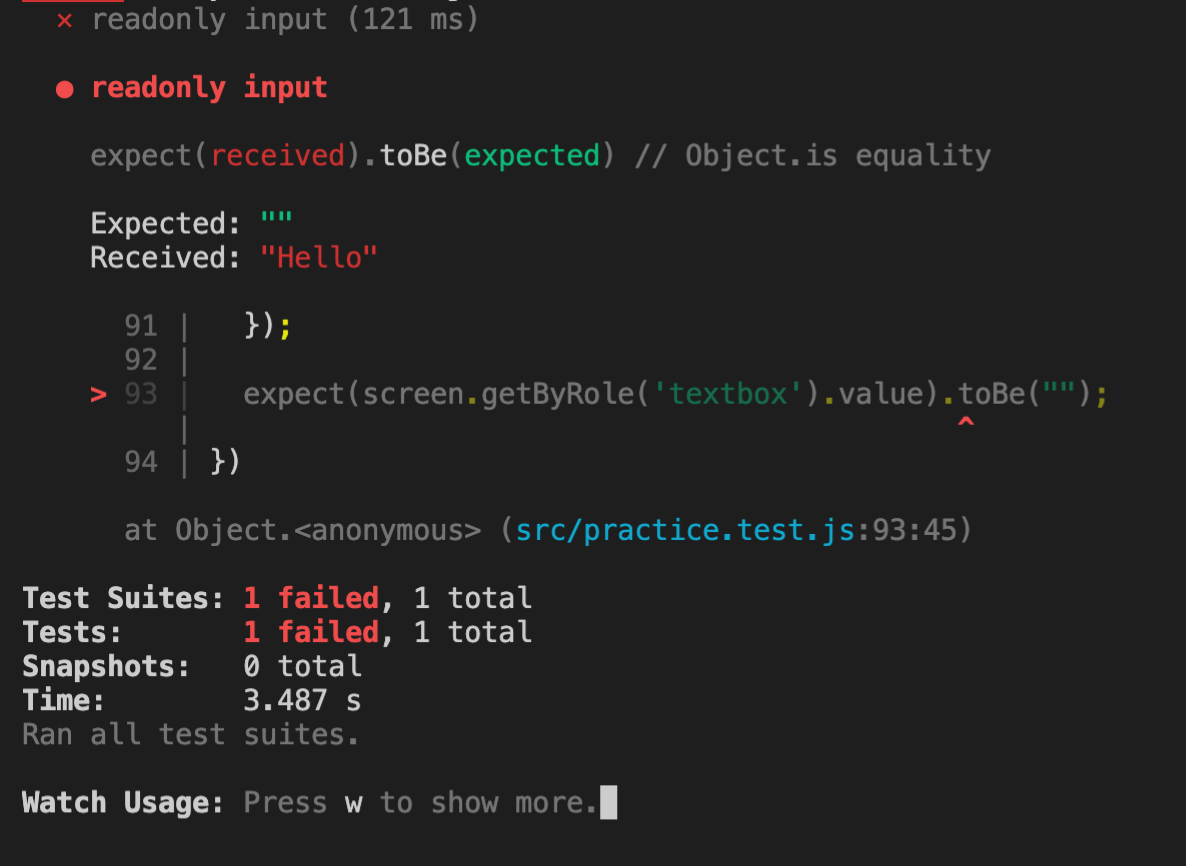This screenshot has height=866, width=1186.
Task: Click line number 91 in the code snippet
Action: click(141, 326)
